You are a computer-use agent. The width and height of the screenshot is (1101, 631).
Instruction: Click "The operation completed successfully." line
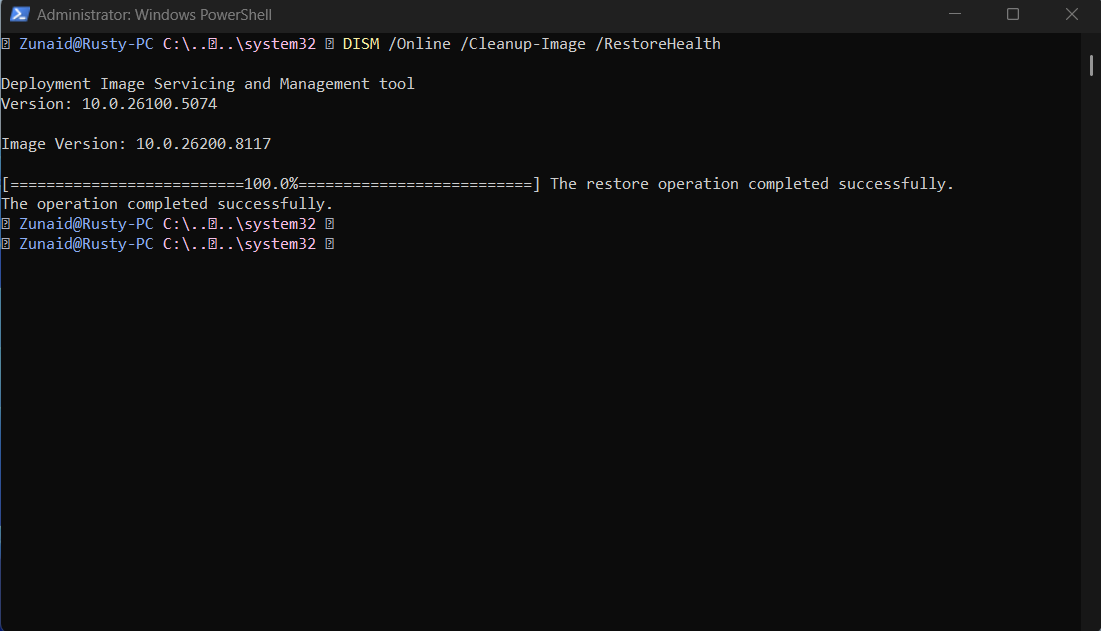[167, 204]
